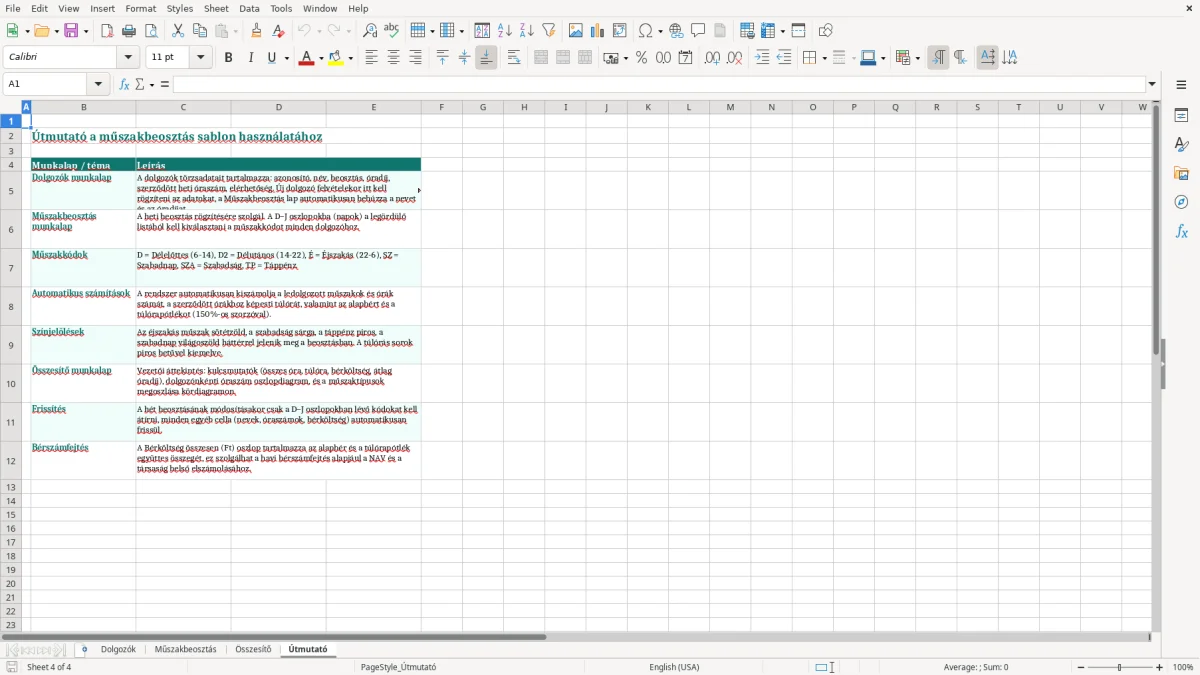Image resolution: width=1200 pixels, height=675 pixels.
Task: Click row header 7
Action: pos(11,268)
